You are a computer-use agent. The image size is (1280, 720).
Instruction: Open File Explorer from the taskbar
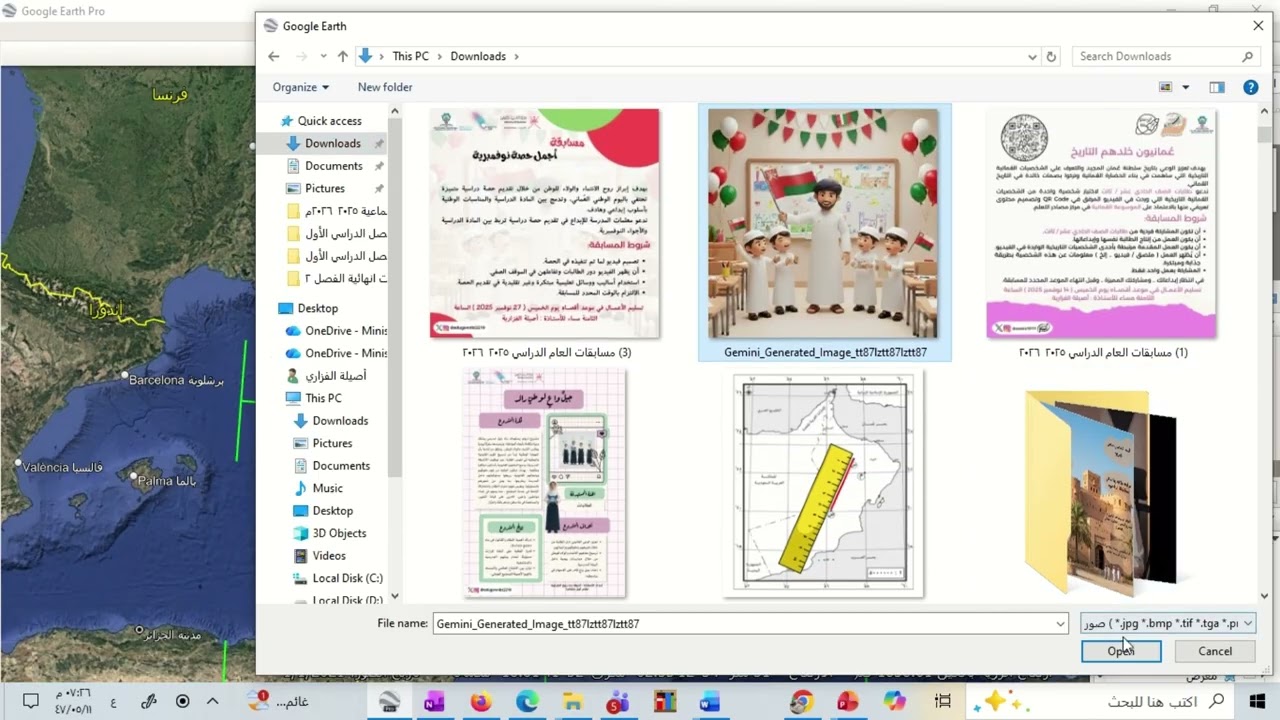coord(573,701)
